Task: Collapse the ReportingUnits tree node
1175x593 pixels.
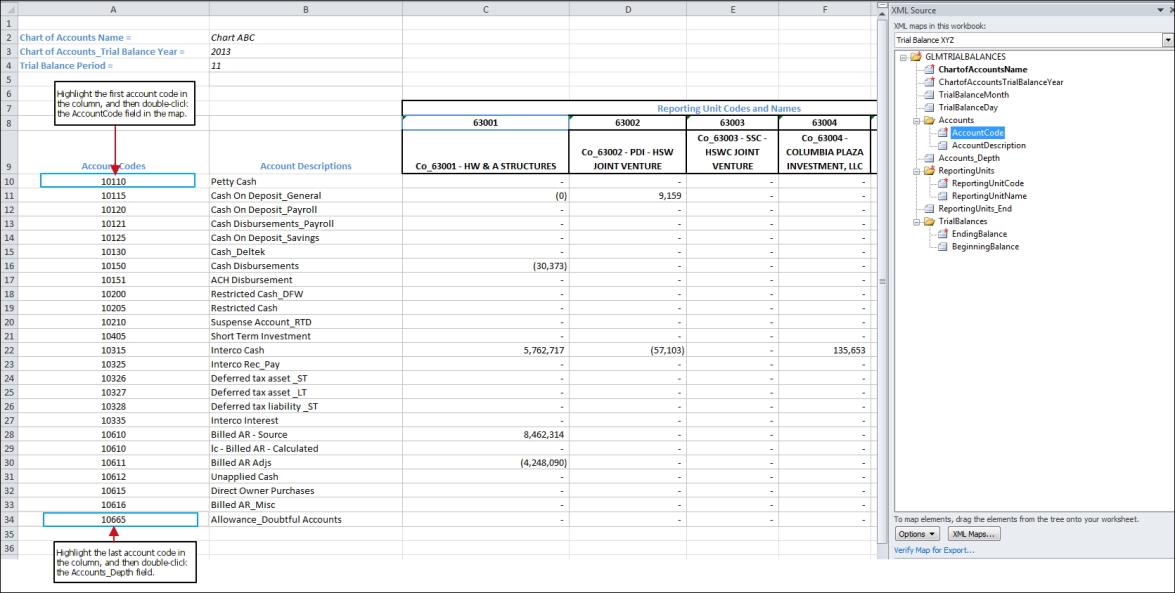Action: point(916,171)
